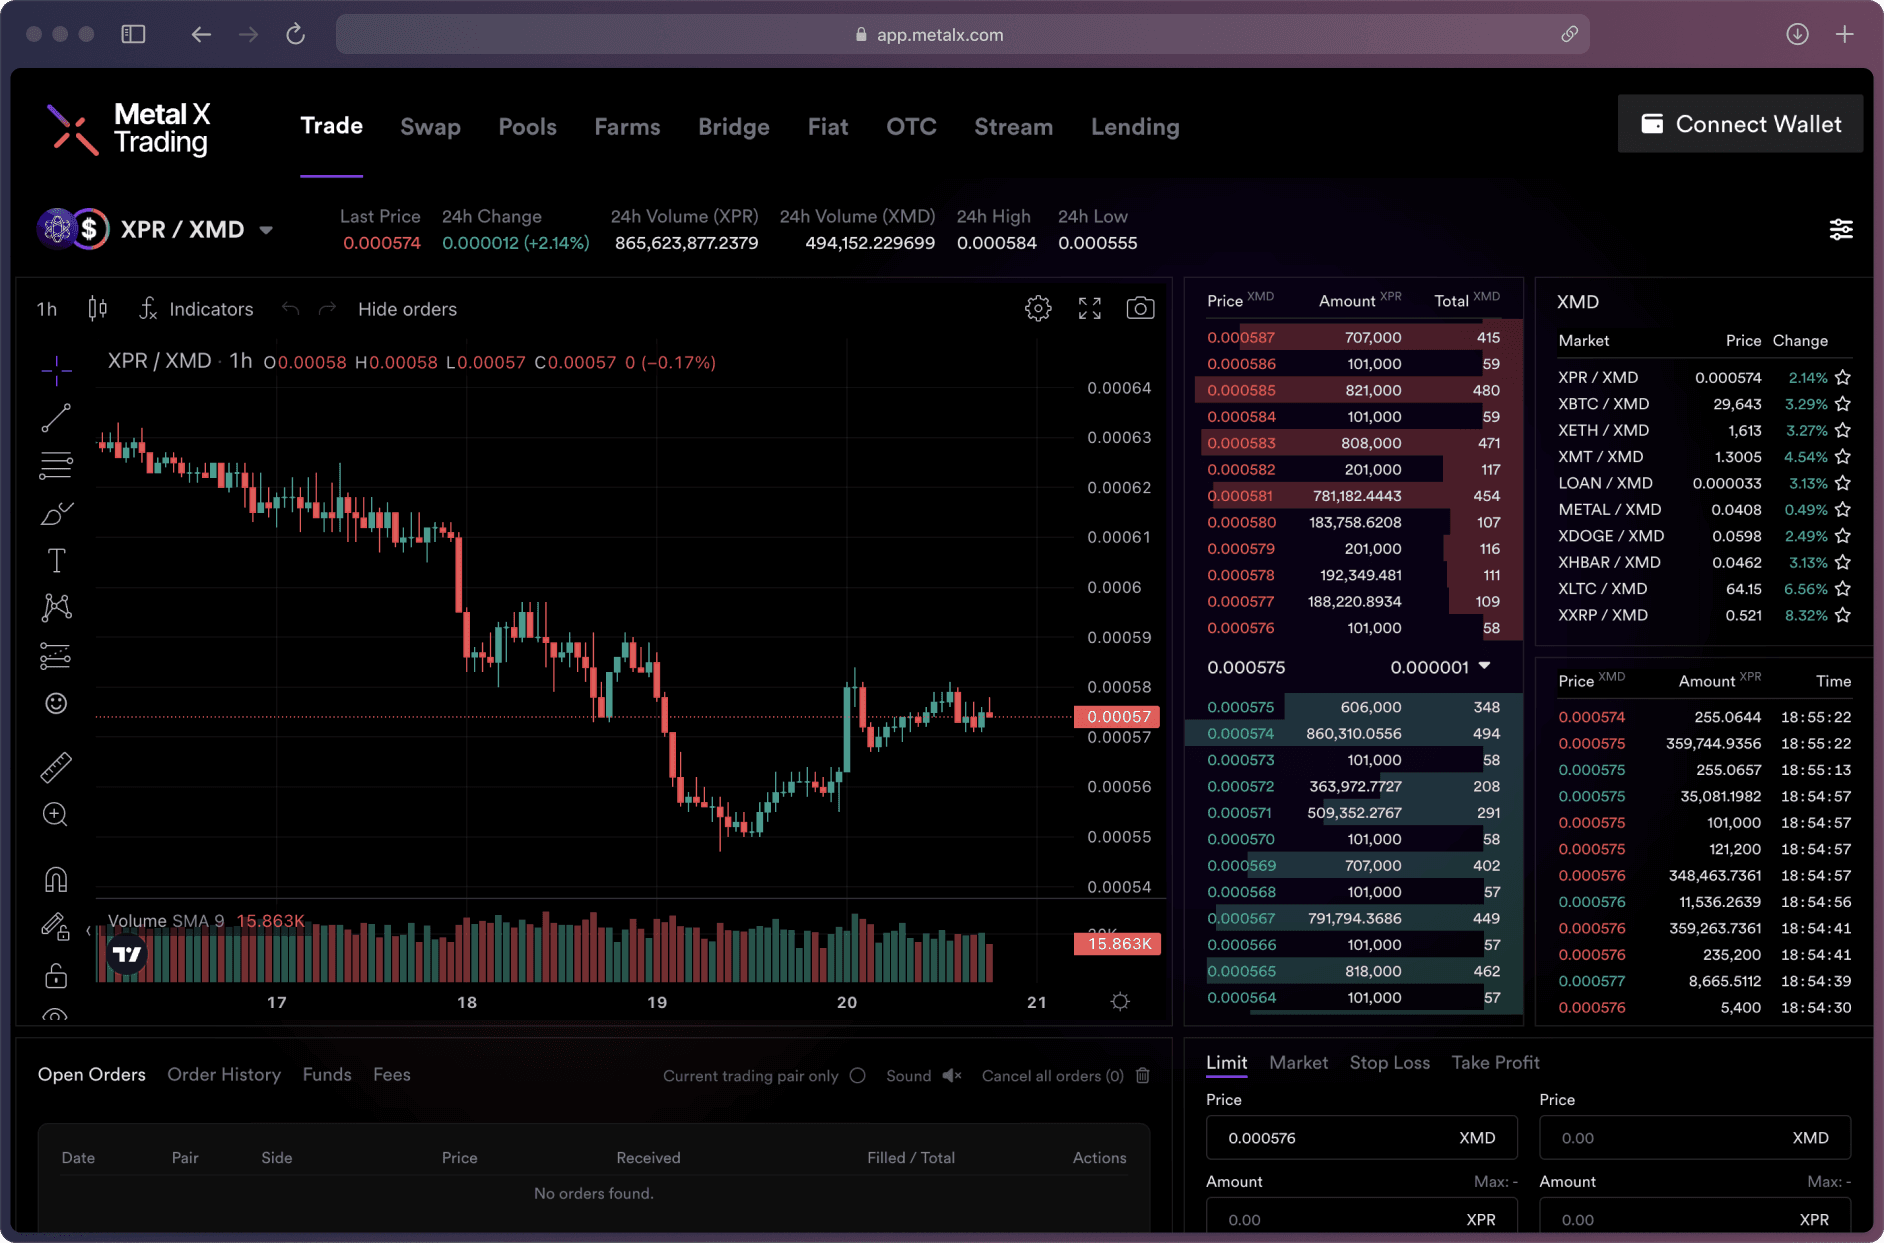The height and width of the screenshot is (1243, 1884).
Task: Click the browser reload button
Action: pyautogui.click(x=295, y=34)
